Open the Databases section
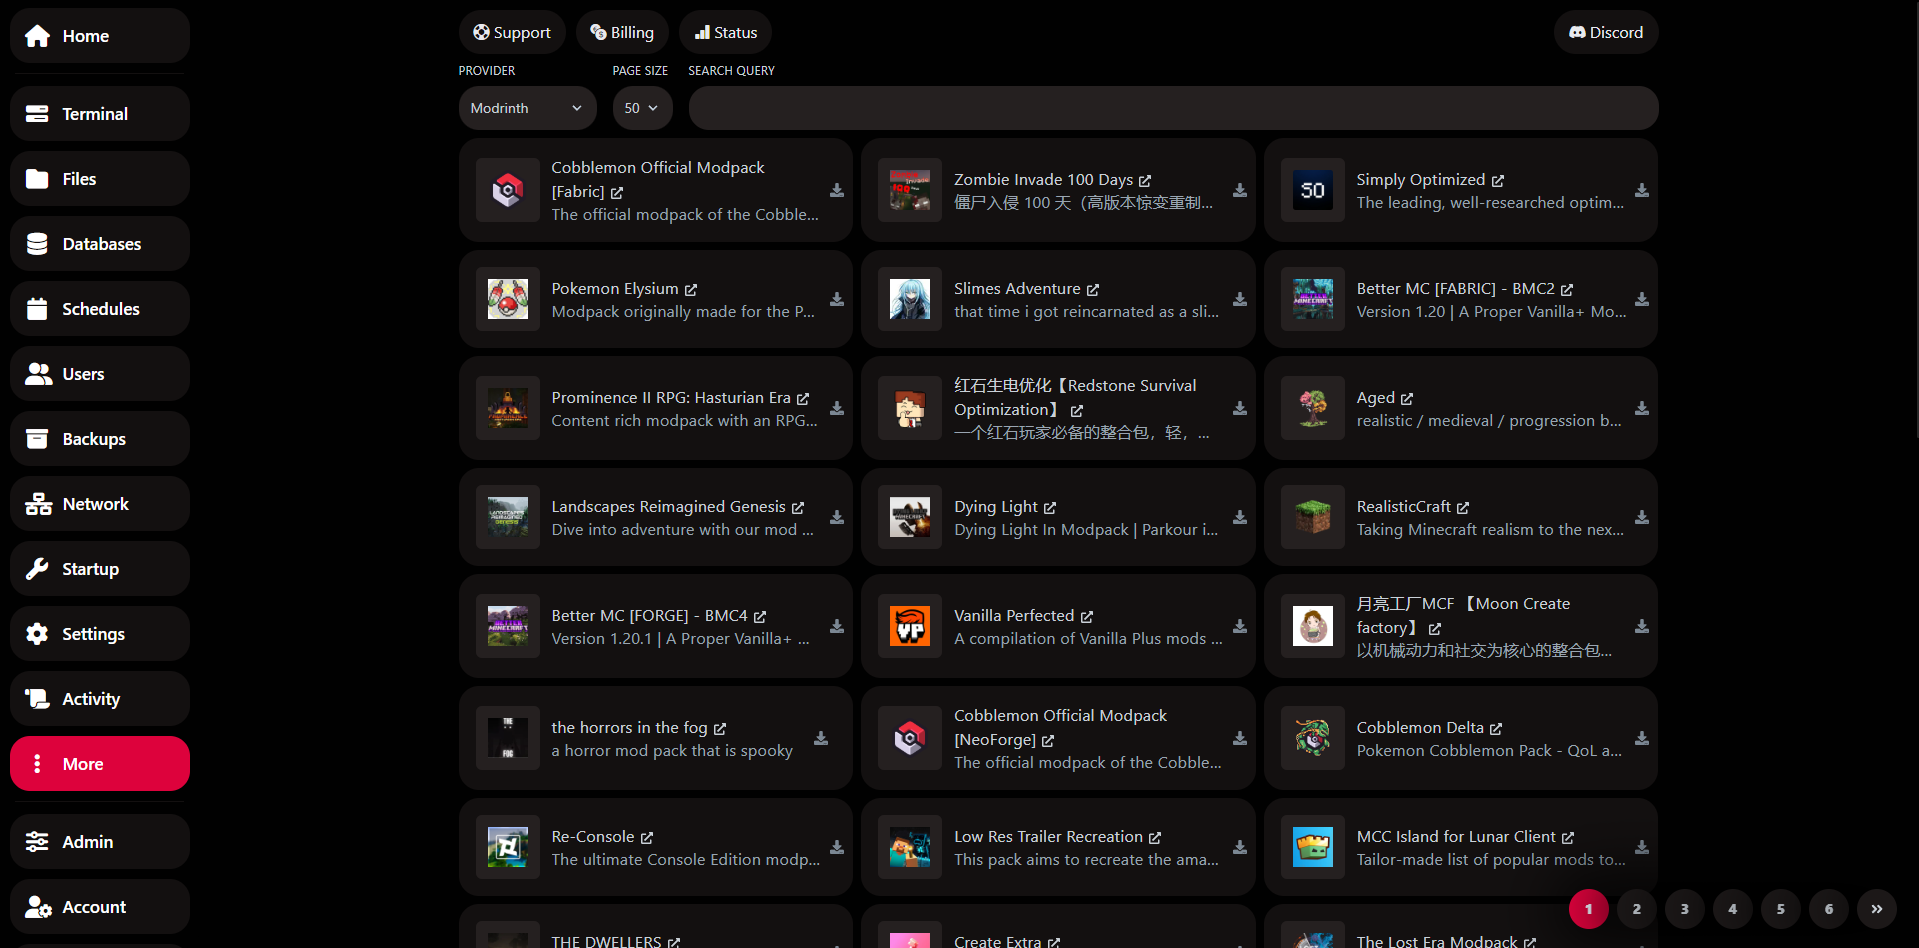Viewport: 1919px width, 948px height. (100, 244)
